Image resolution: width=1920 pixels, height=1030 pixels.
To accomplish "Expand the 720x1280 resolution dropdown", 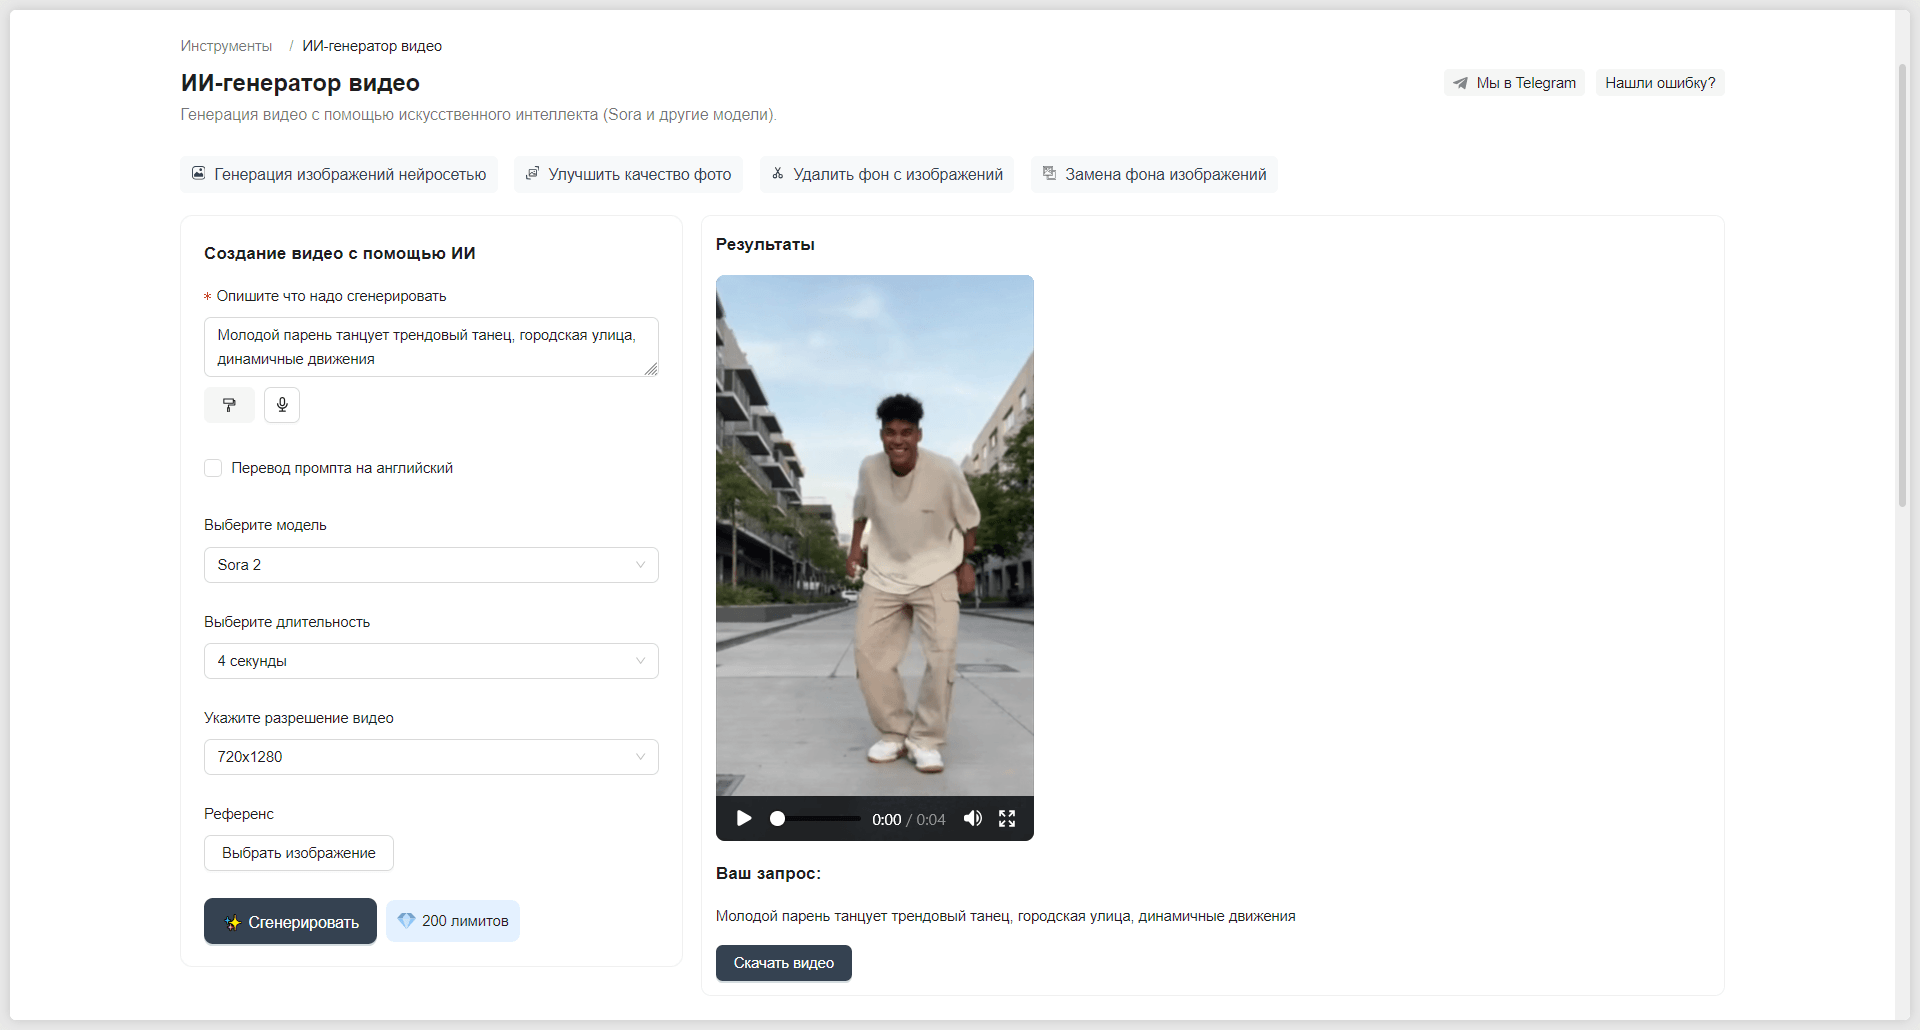I will tap(431, 757).
